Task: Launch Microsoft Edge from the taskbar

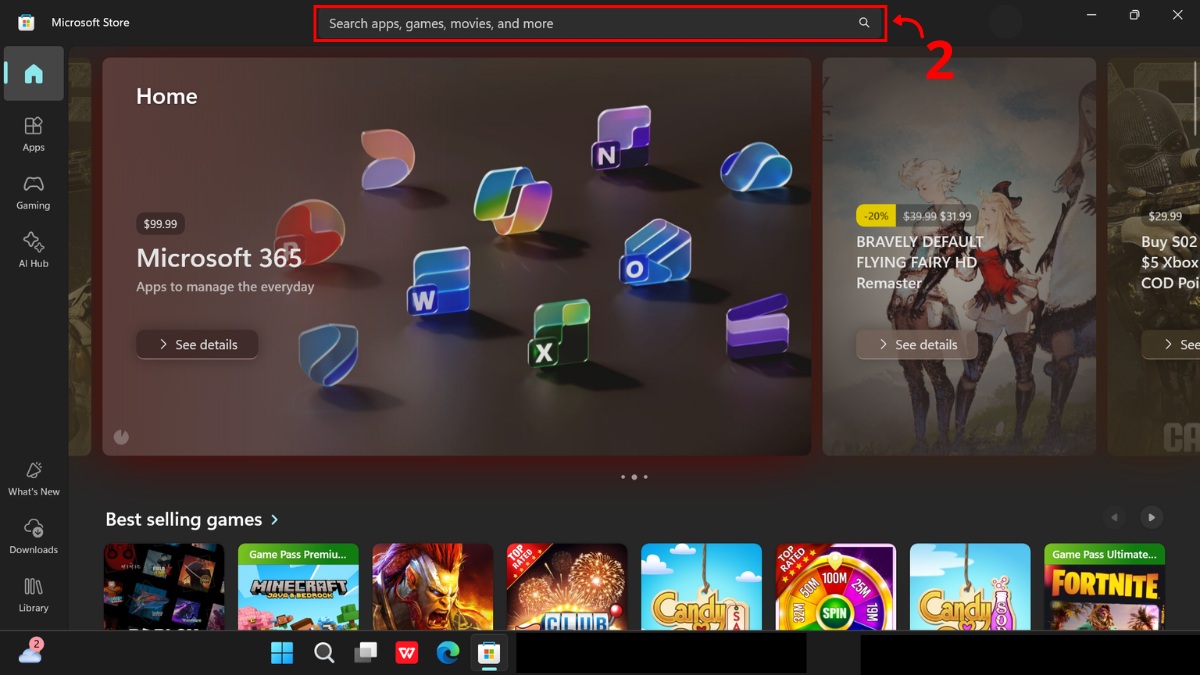Action: coord(448,653)
